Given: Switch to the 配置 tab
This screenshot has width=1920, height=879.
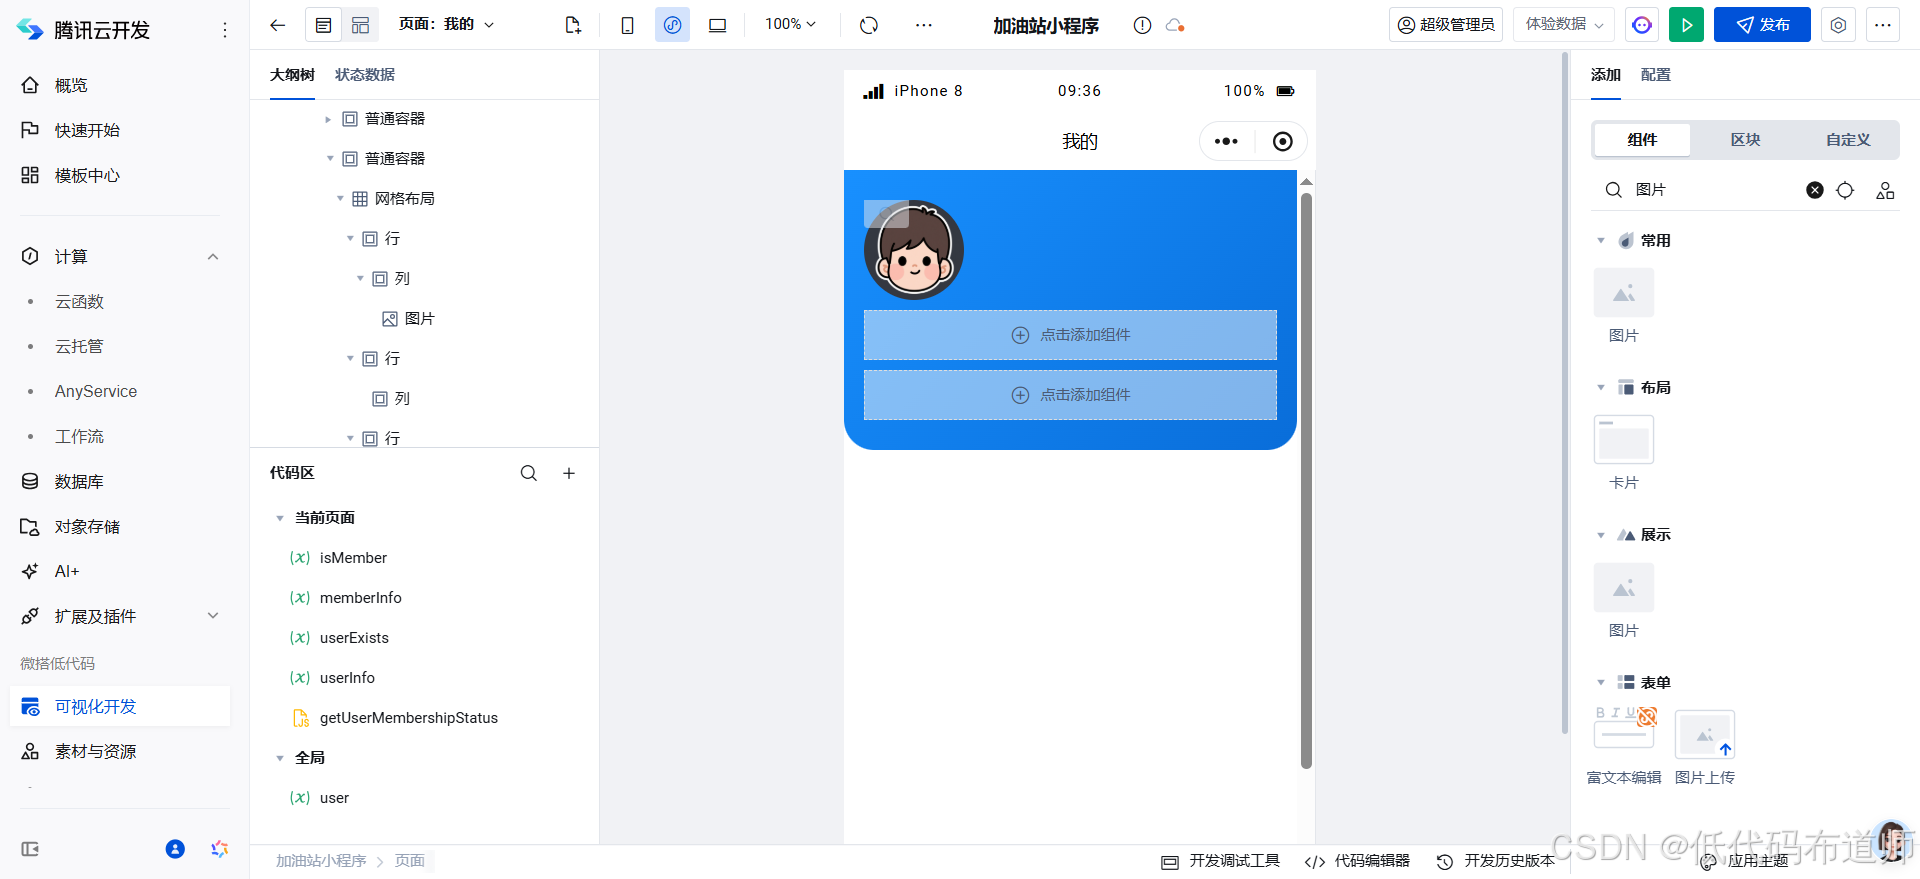Looking at the screenshot, I should pyautogui.click(x=1655, y=75).
